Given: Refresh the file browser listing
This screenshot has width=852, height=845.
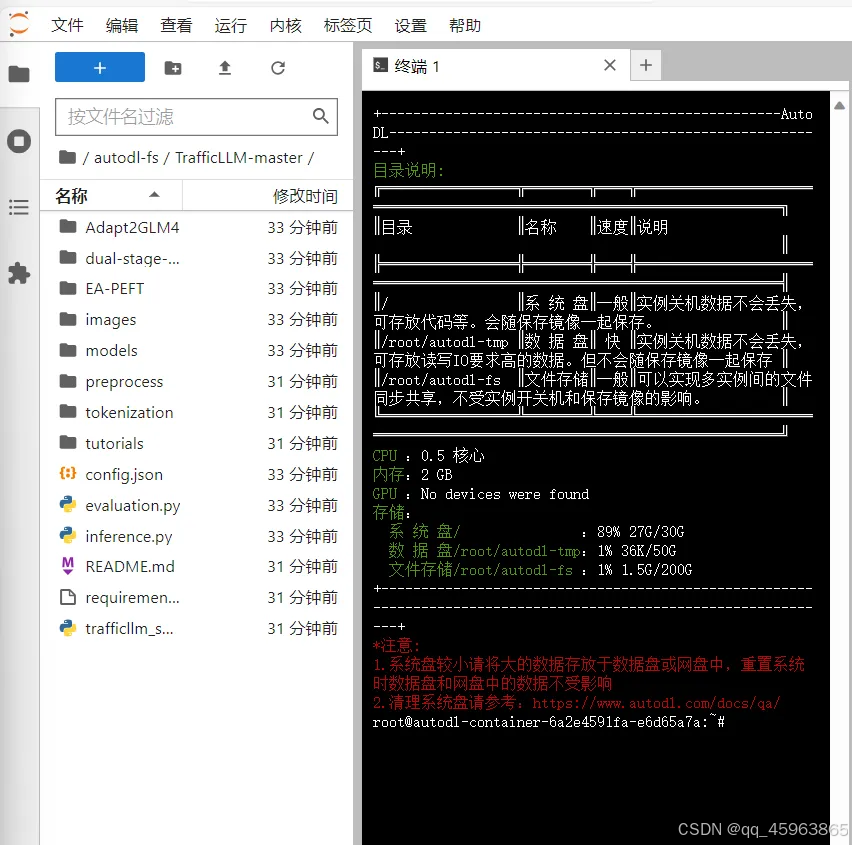Looking at the screenshot, I should point(278,68).
